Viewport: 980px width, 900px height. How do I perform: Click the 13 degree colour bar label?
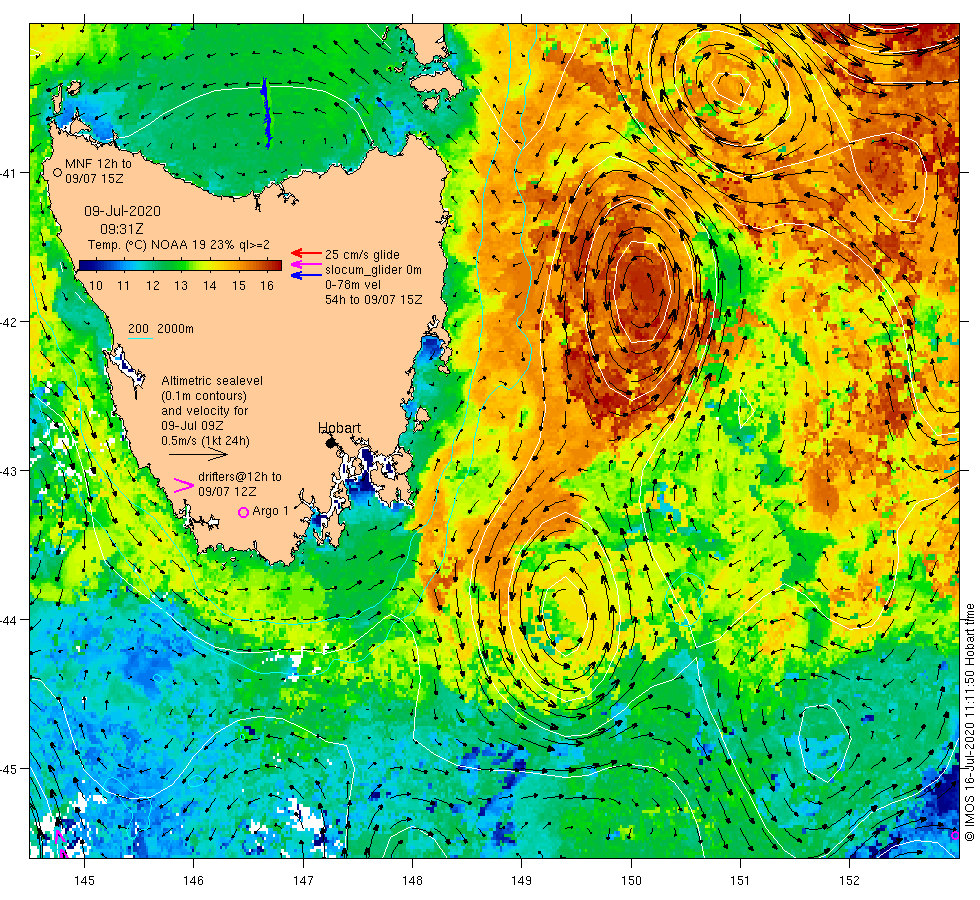click(181, 286)
